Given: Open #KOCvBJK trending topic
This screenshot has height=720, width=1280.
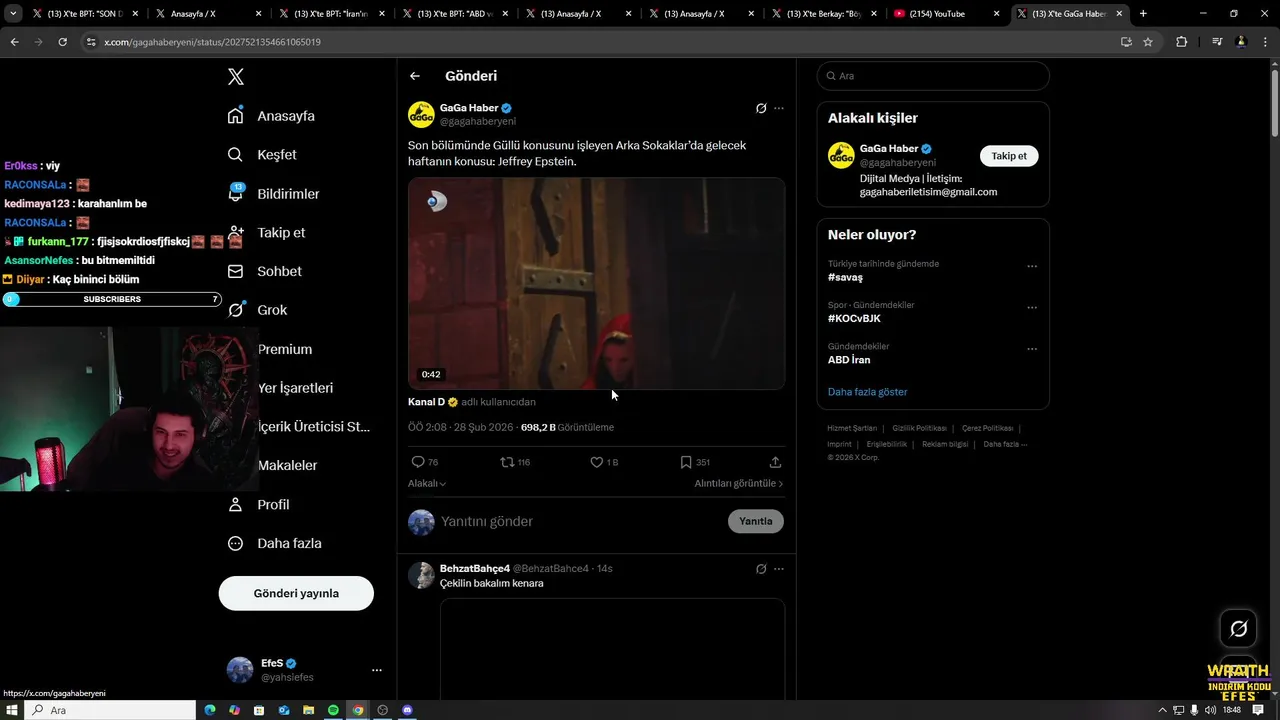Looking at the screenshot, I should point(854,319).
